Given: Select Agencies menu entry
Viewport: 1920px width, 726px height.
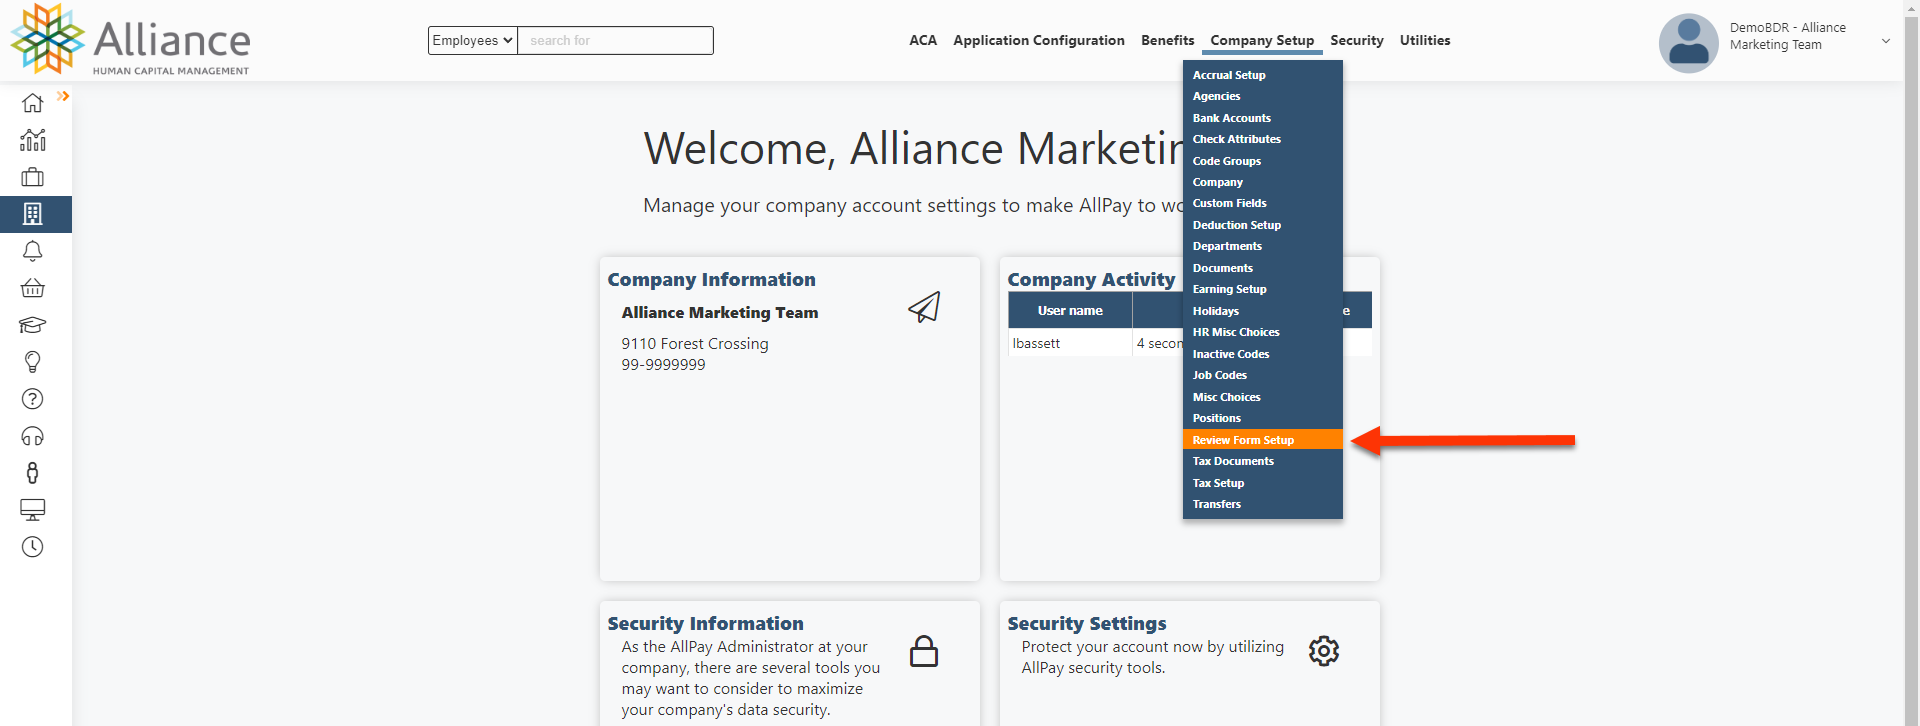Looking at the screenshot, I should click(x=1263, y=96).
